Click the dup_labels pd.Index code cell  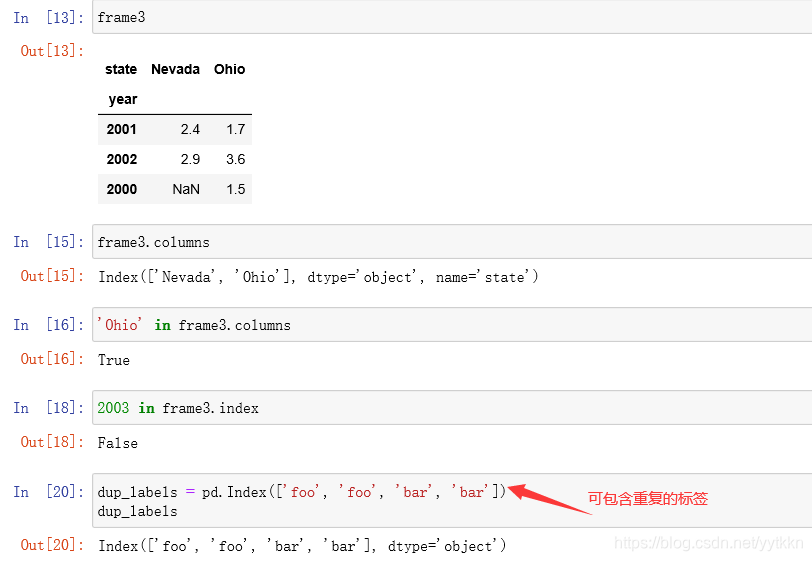pyautogui.click(x=452, y=500)
